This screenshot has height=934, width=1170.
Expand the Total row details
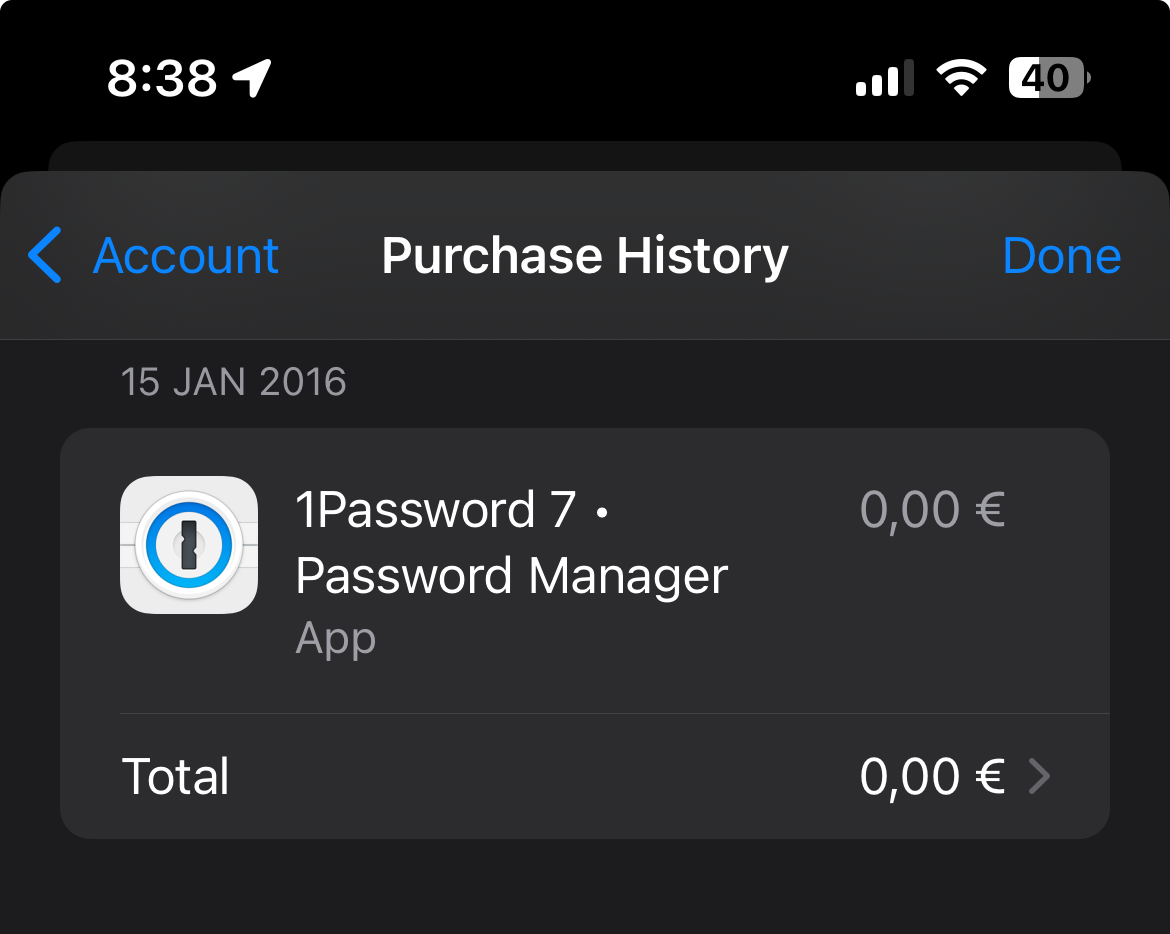(x=585, y=776)
